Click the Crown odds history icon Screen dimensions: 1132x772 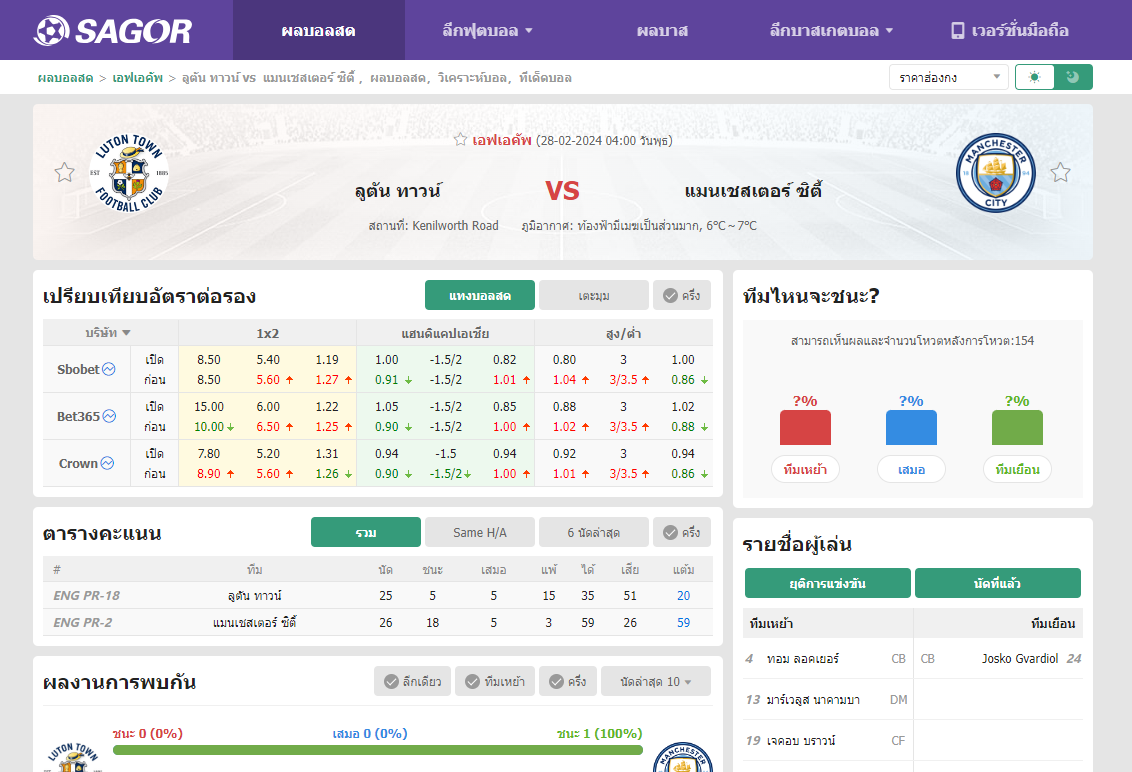[108, 463]
